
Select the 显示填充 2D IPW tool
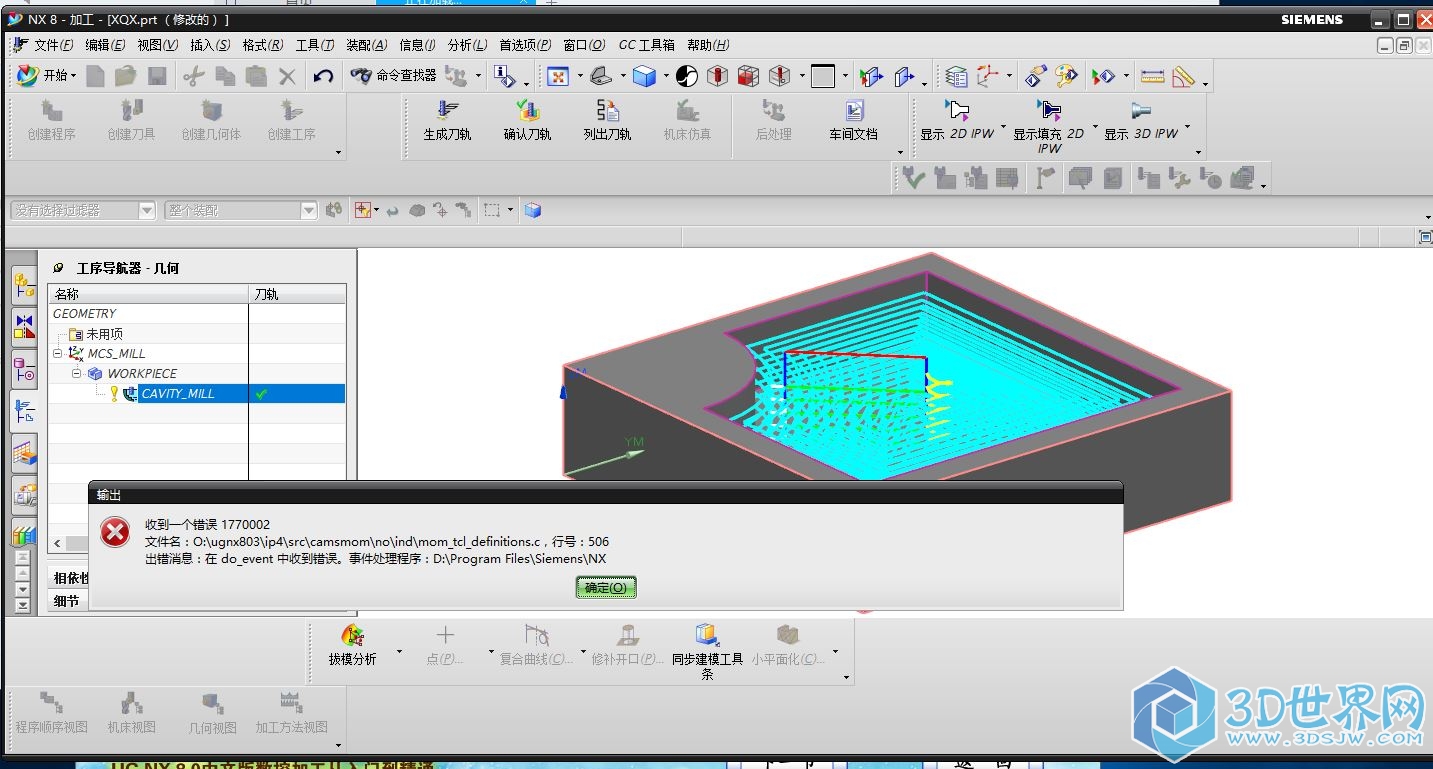pos(1048,125)
